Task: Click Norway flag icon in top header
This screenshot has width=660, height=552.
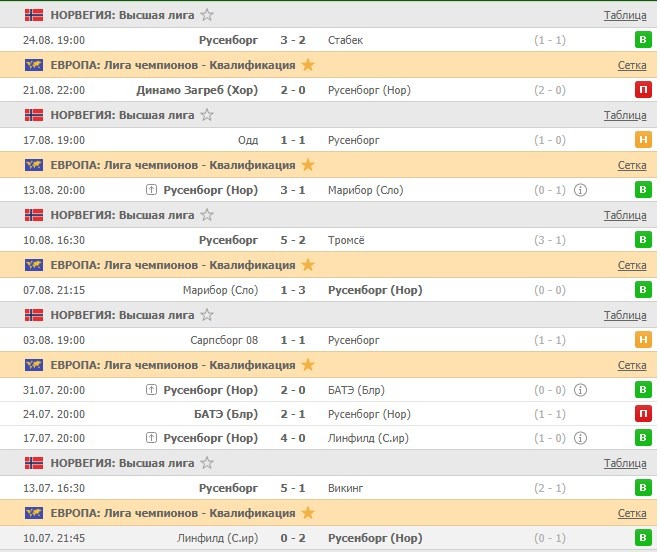Action: (x=34, y=15)
